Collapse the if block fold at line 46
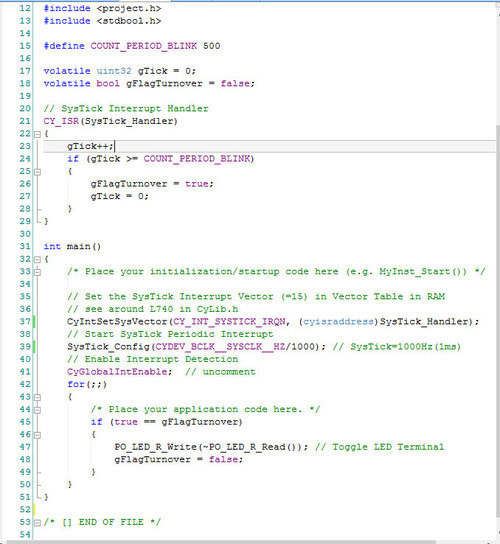This screenshot has height=544, width=500. tap(37, 435)
